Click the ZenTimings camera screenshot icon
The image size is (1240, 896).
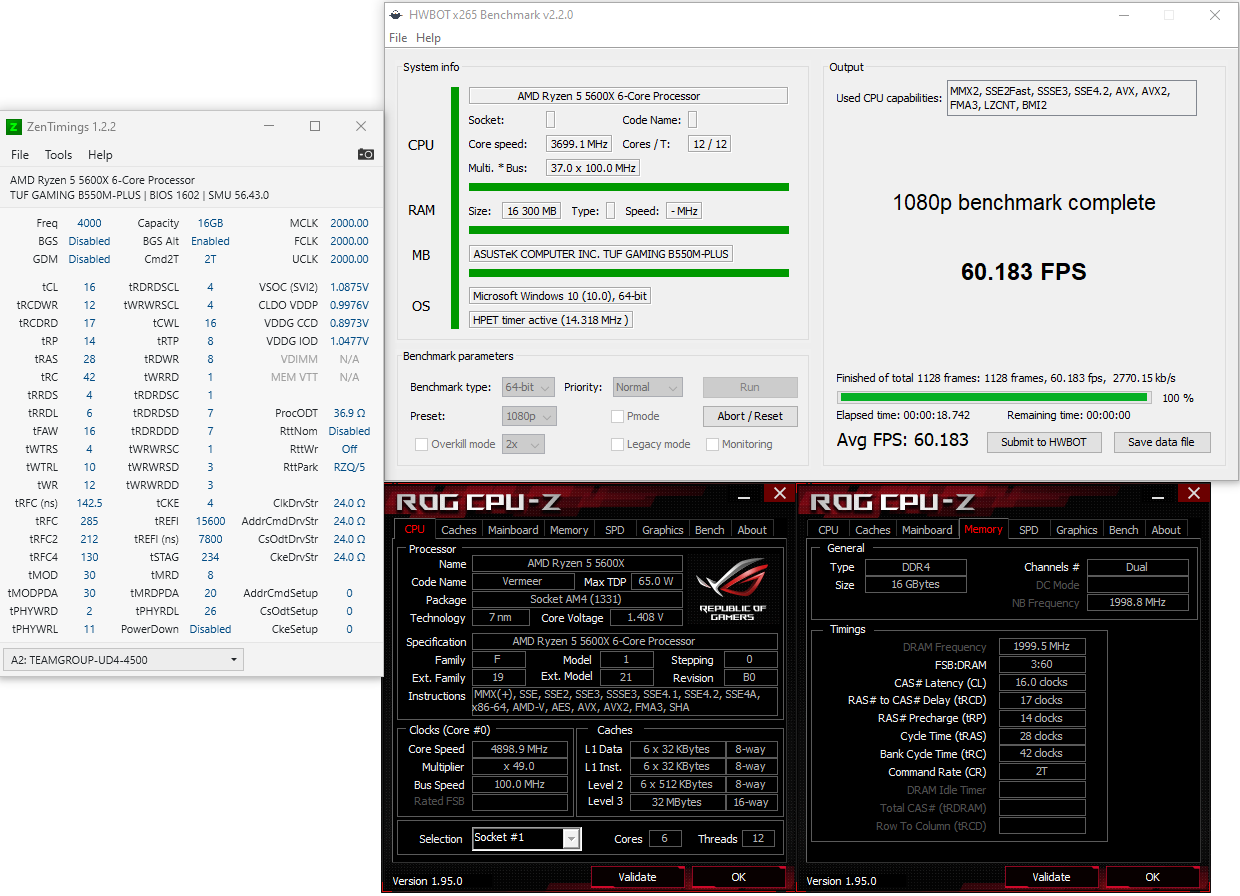point(366,154)
